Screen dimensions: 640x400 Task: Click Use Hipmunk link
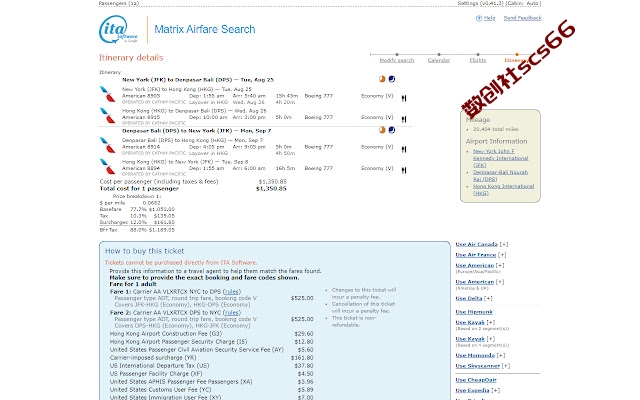[x=474, y=312]
